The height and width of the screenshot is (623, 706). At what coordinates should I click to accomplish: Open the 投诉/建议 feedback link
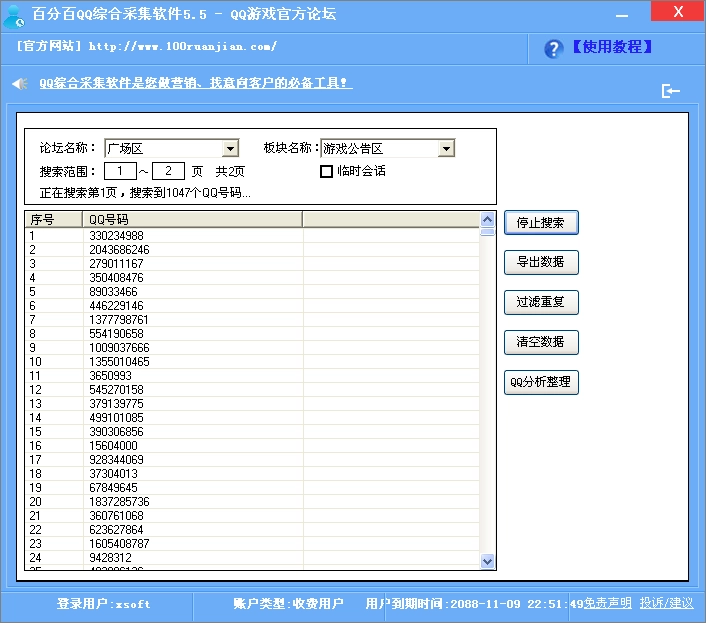(x=666, y=603)
